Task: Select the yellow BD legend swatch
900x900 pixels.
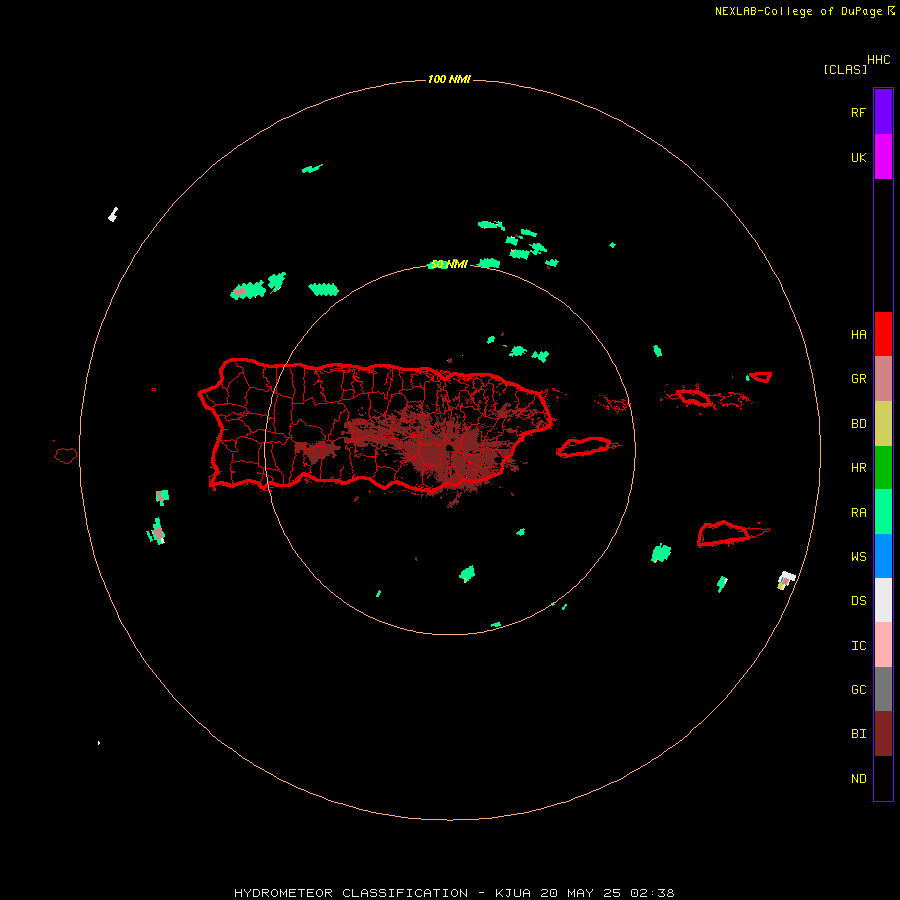Action: point(883,424)
